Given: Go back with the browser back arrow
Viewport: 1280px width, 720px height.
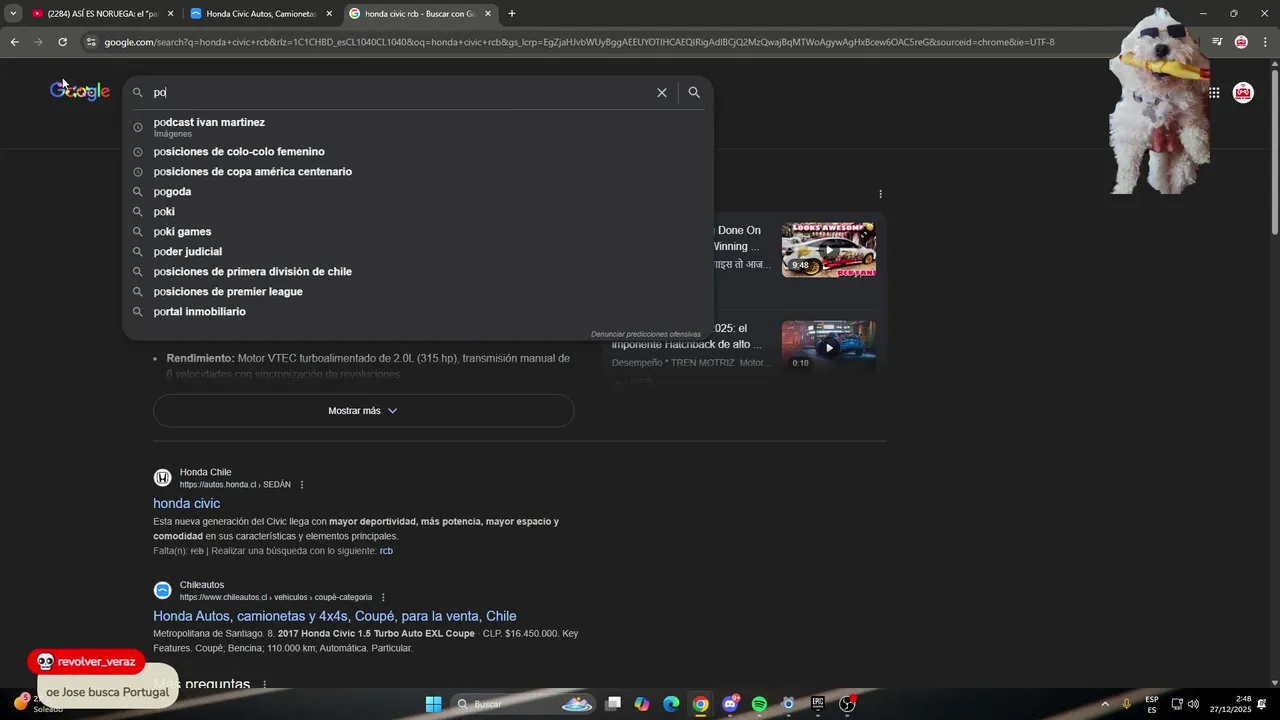Looking at the screenshot, I should [x=14, y=42].
